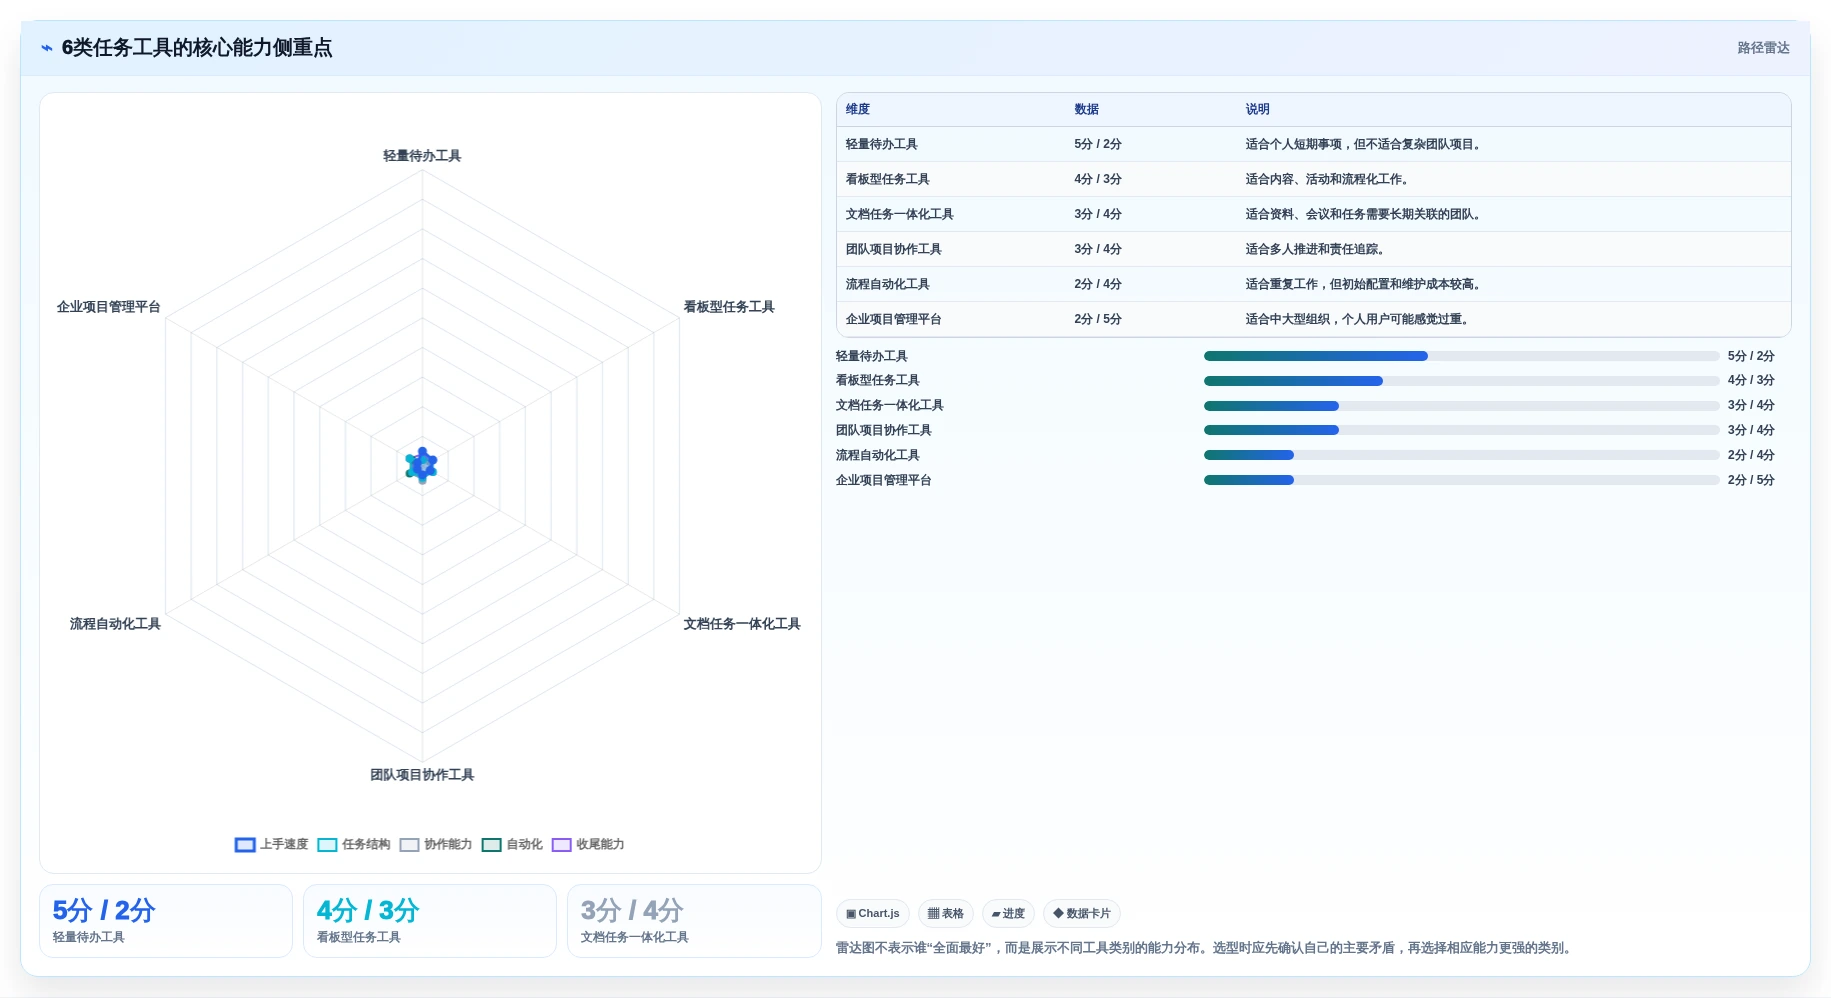
Task: Click description 适合中大型组织，个人用户可能感觉过重
Action: point(1357,319)
